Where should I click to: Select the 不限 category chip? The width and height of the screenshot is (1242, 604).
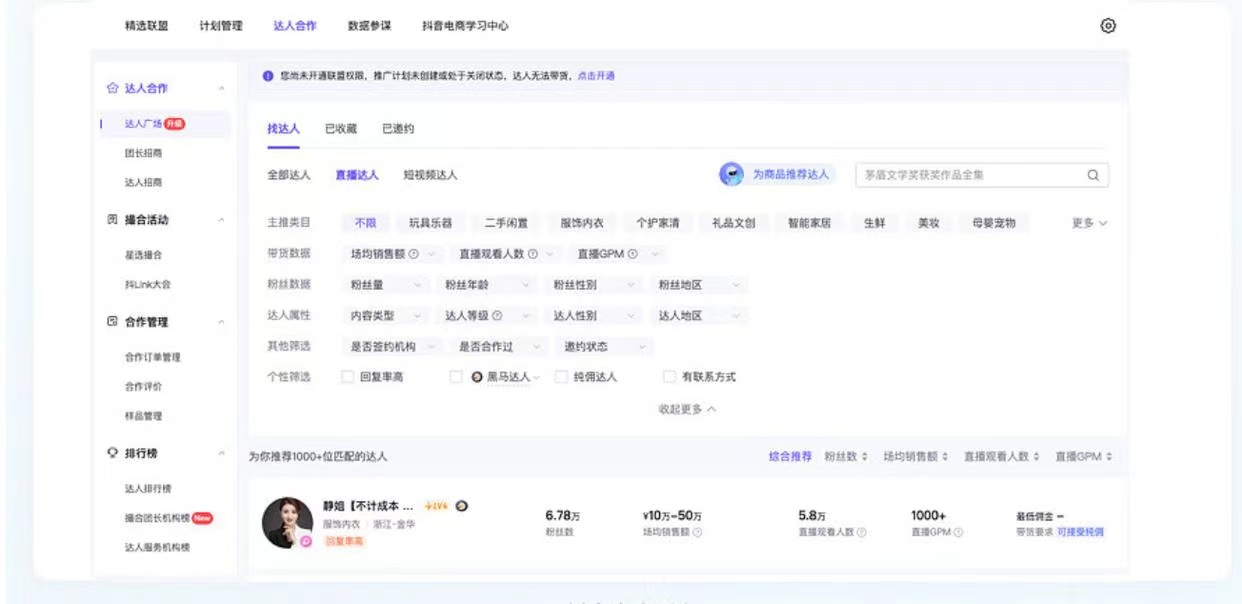(364, 223)
